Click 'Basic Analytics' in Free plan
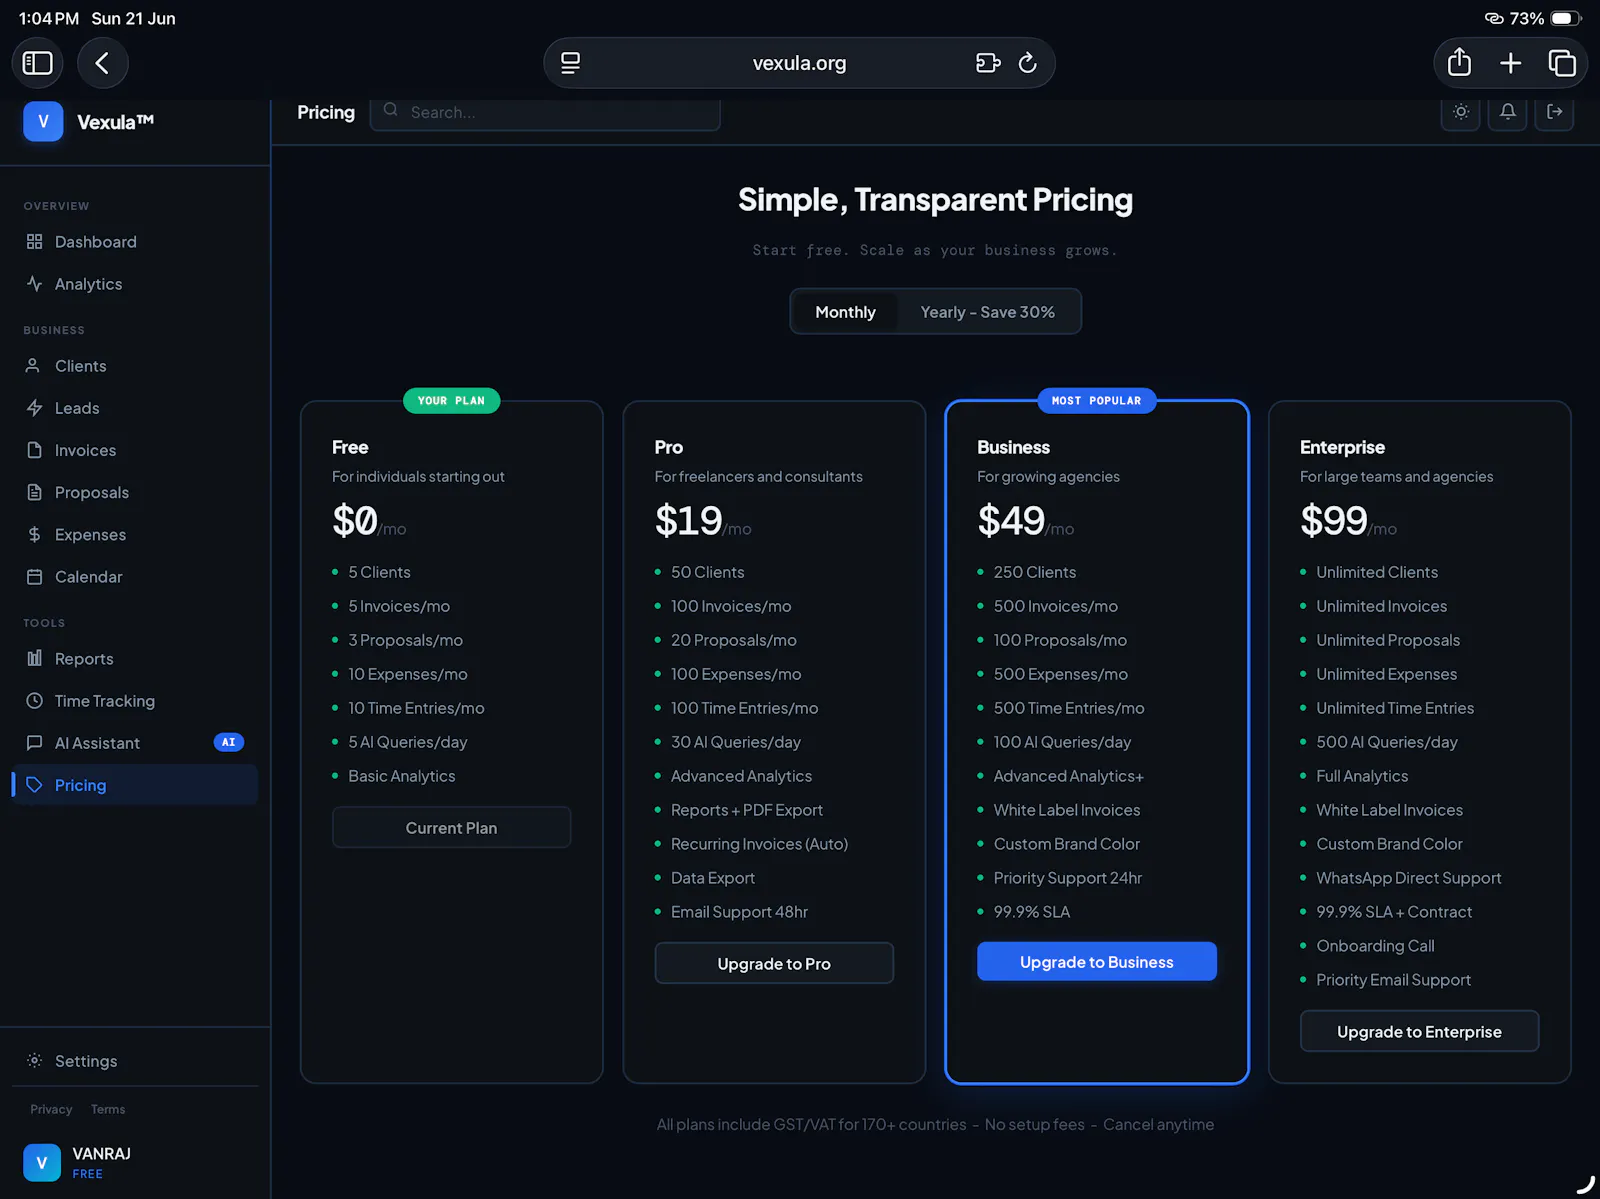 (401, 776)
